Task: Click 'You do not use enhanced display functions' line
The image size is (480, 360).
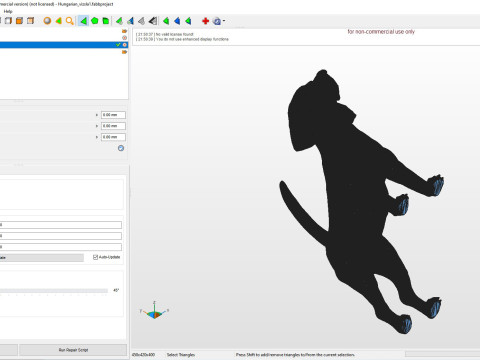Action: (182, 39)
